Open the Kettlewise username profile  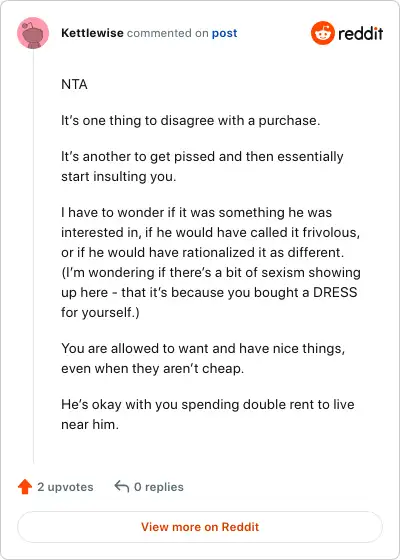click(92, 33)
